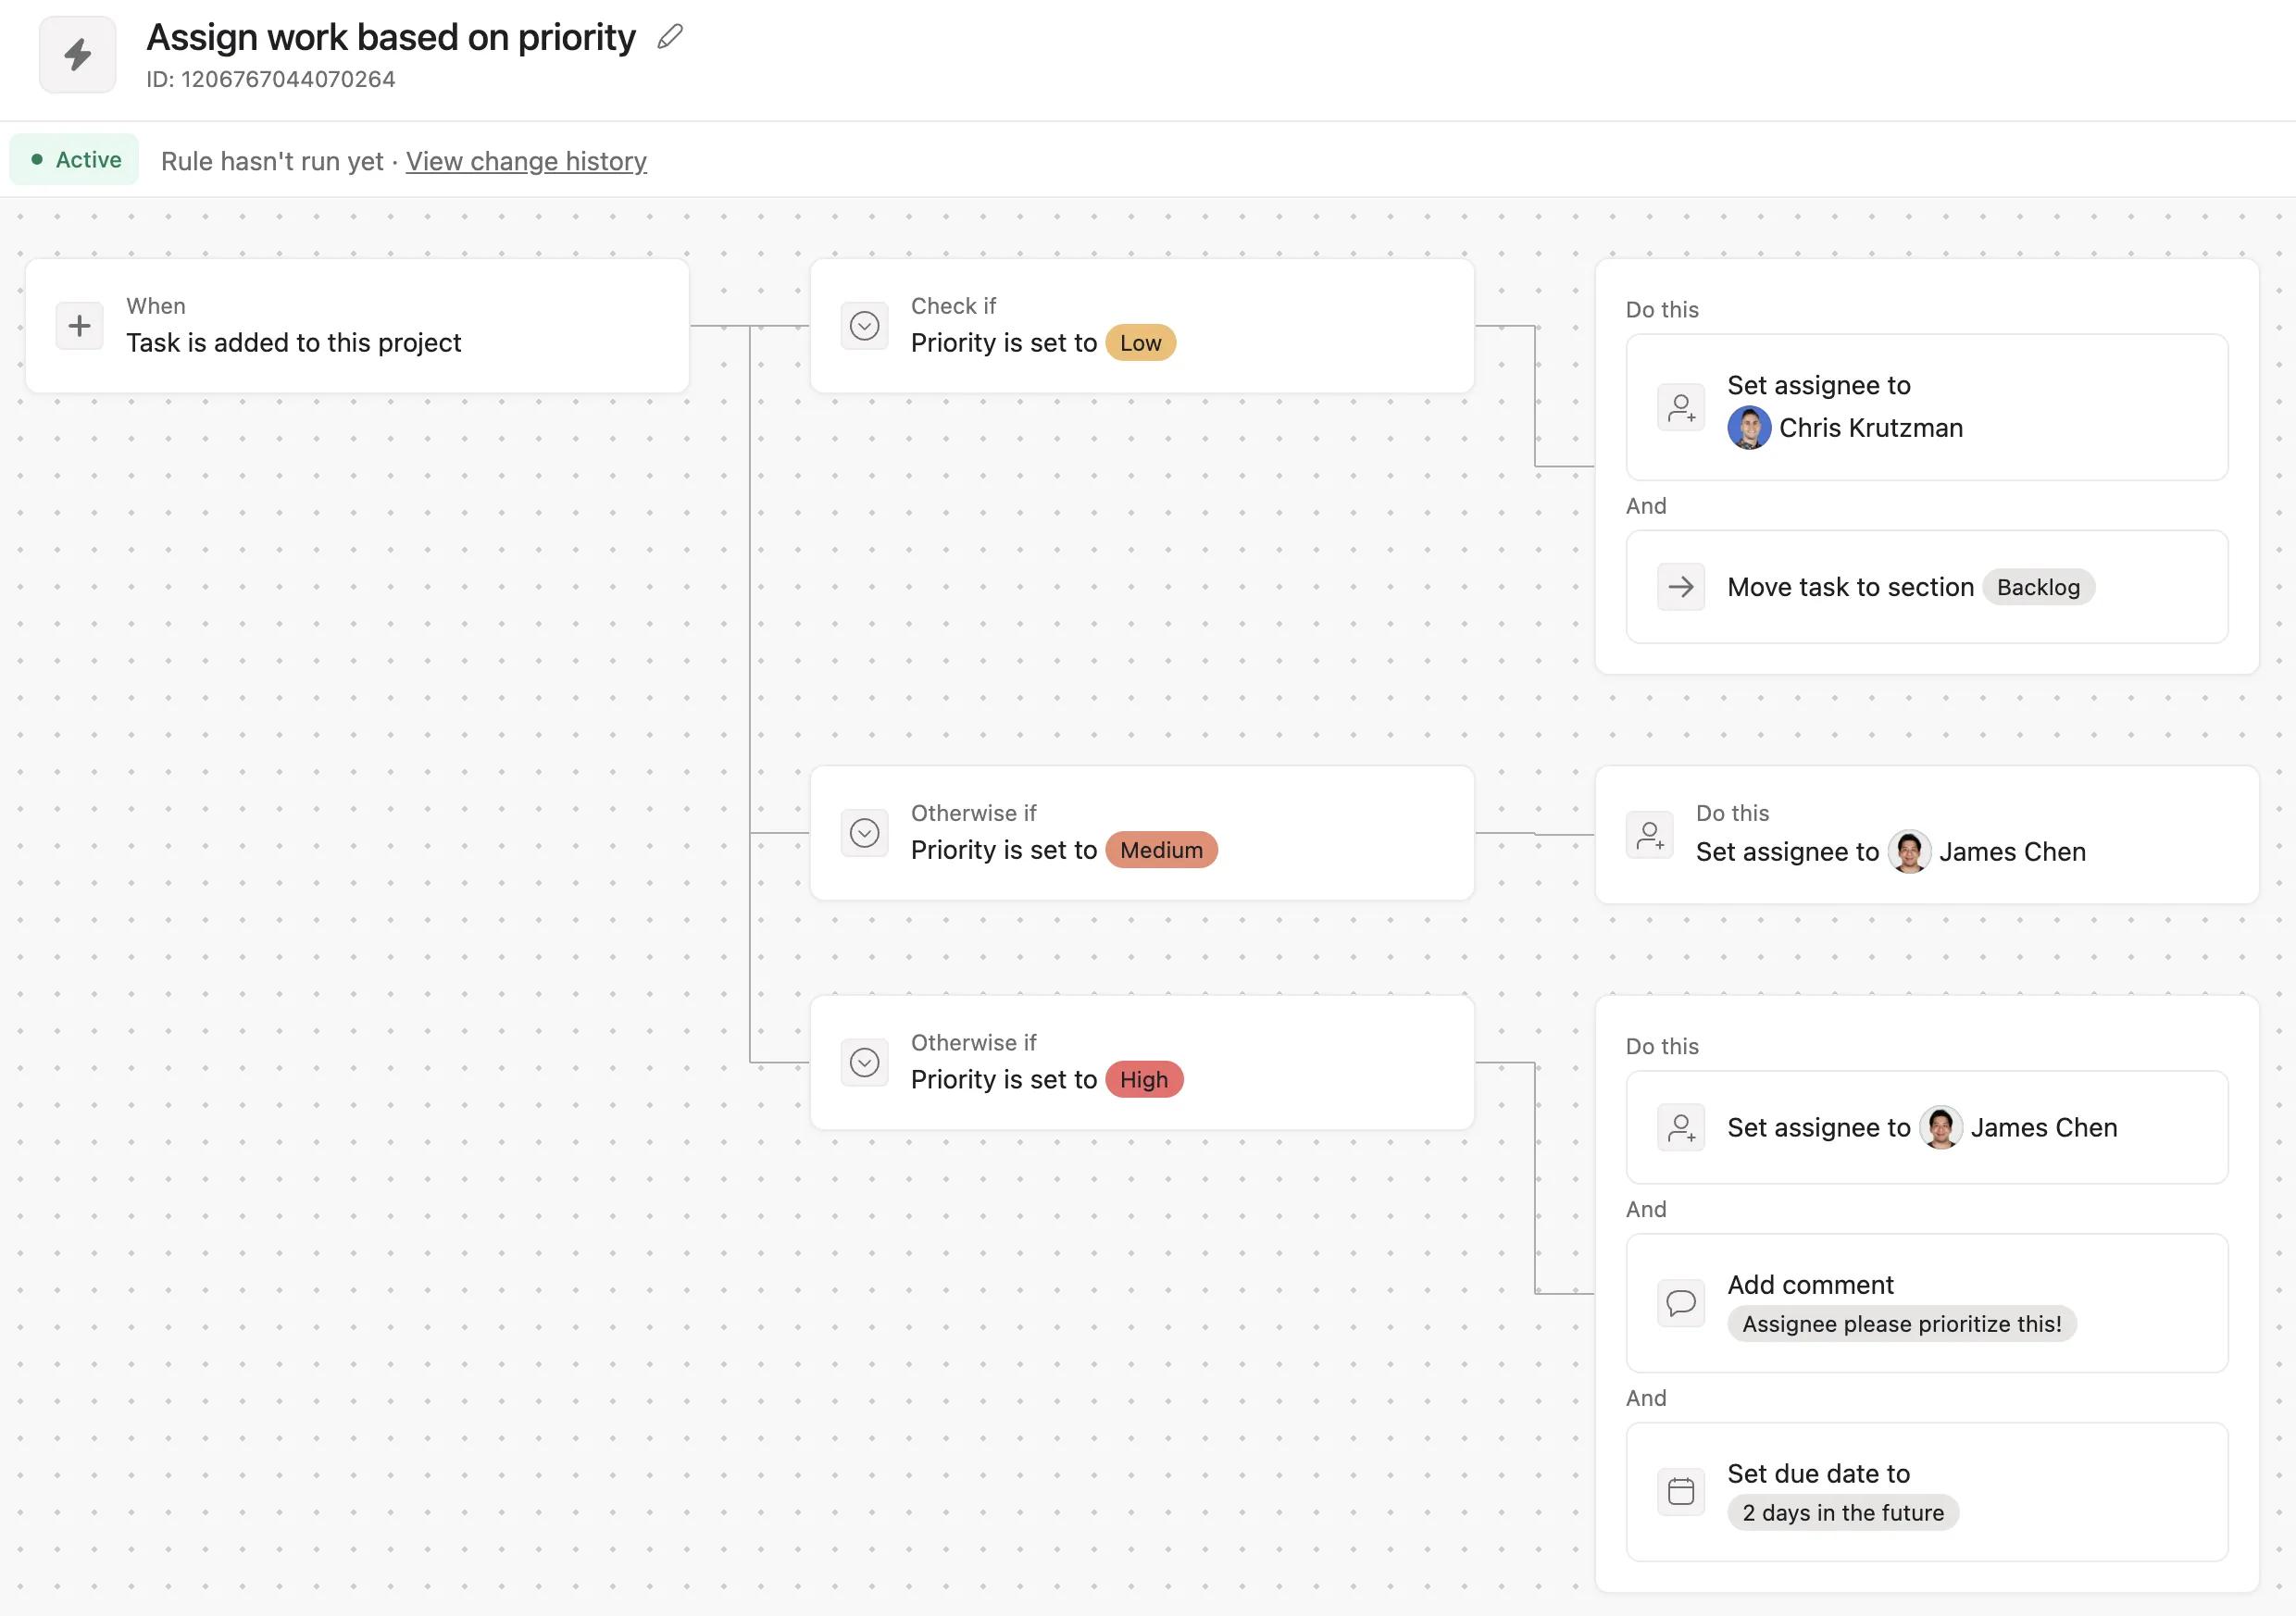Screen dimensions: 2296x1616
Task: Click assignee icon in Medium branch action
Action: pos(1649,835)
